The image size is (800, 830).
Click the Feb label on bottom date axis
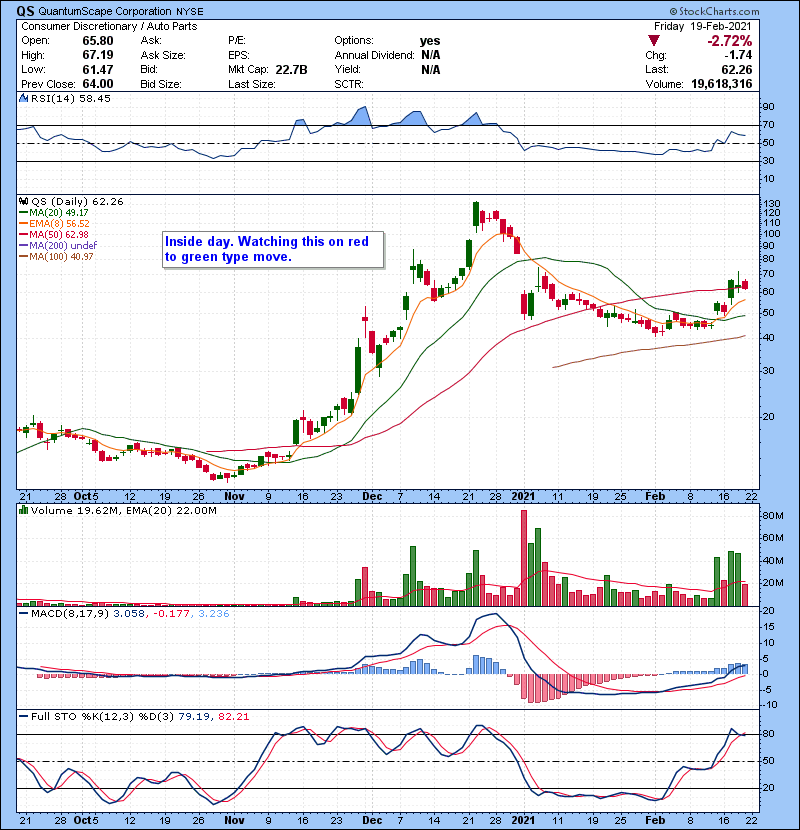pyautogui.click(x=655, y=820)
